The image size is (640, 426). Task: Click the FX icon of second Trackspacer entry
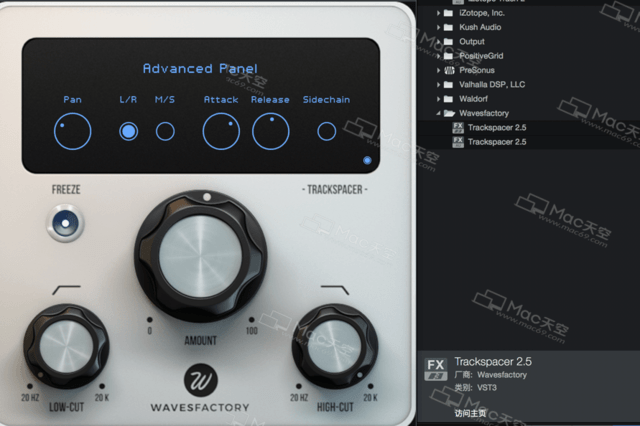click(458, 142)
